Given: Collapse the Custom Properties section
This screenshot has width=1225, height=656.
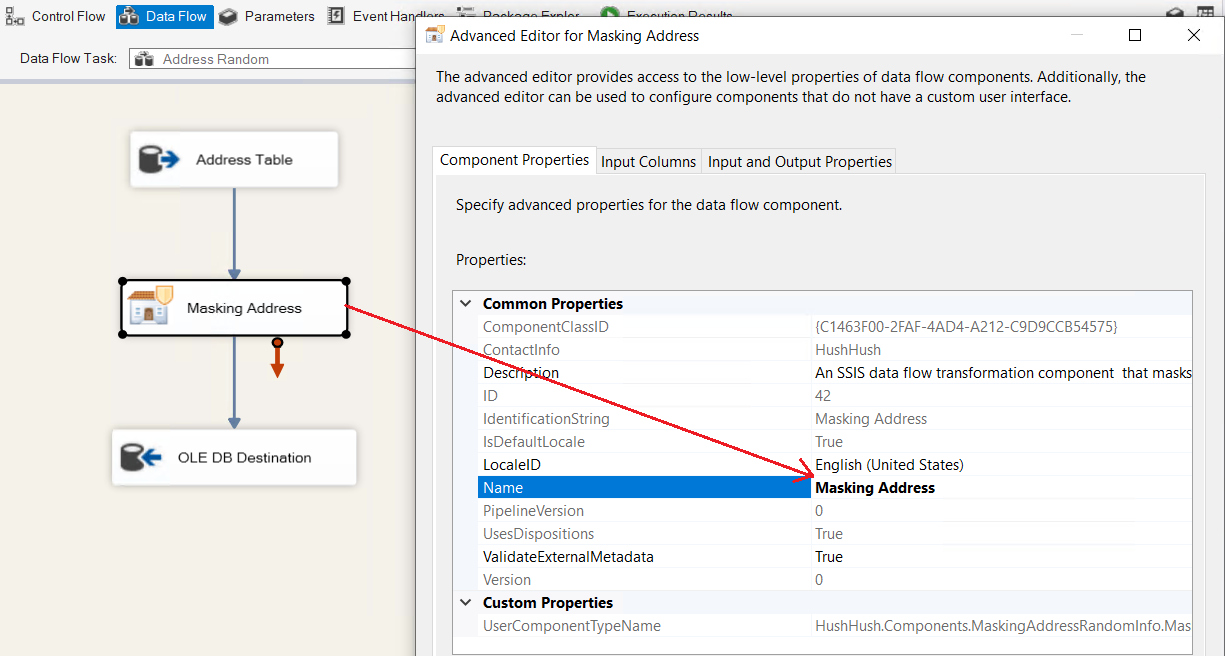Looking at the screenshot, I should click(x=465, y=603).
